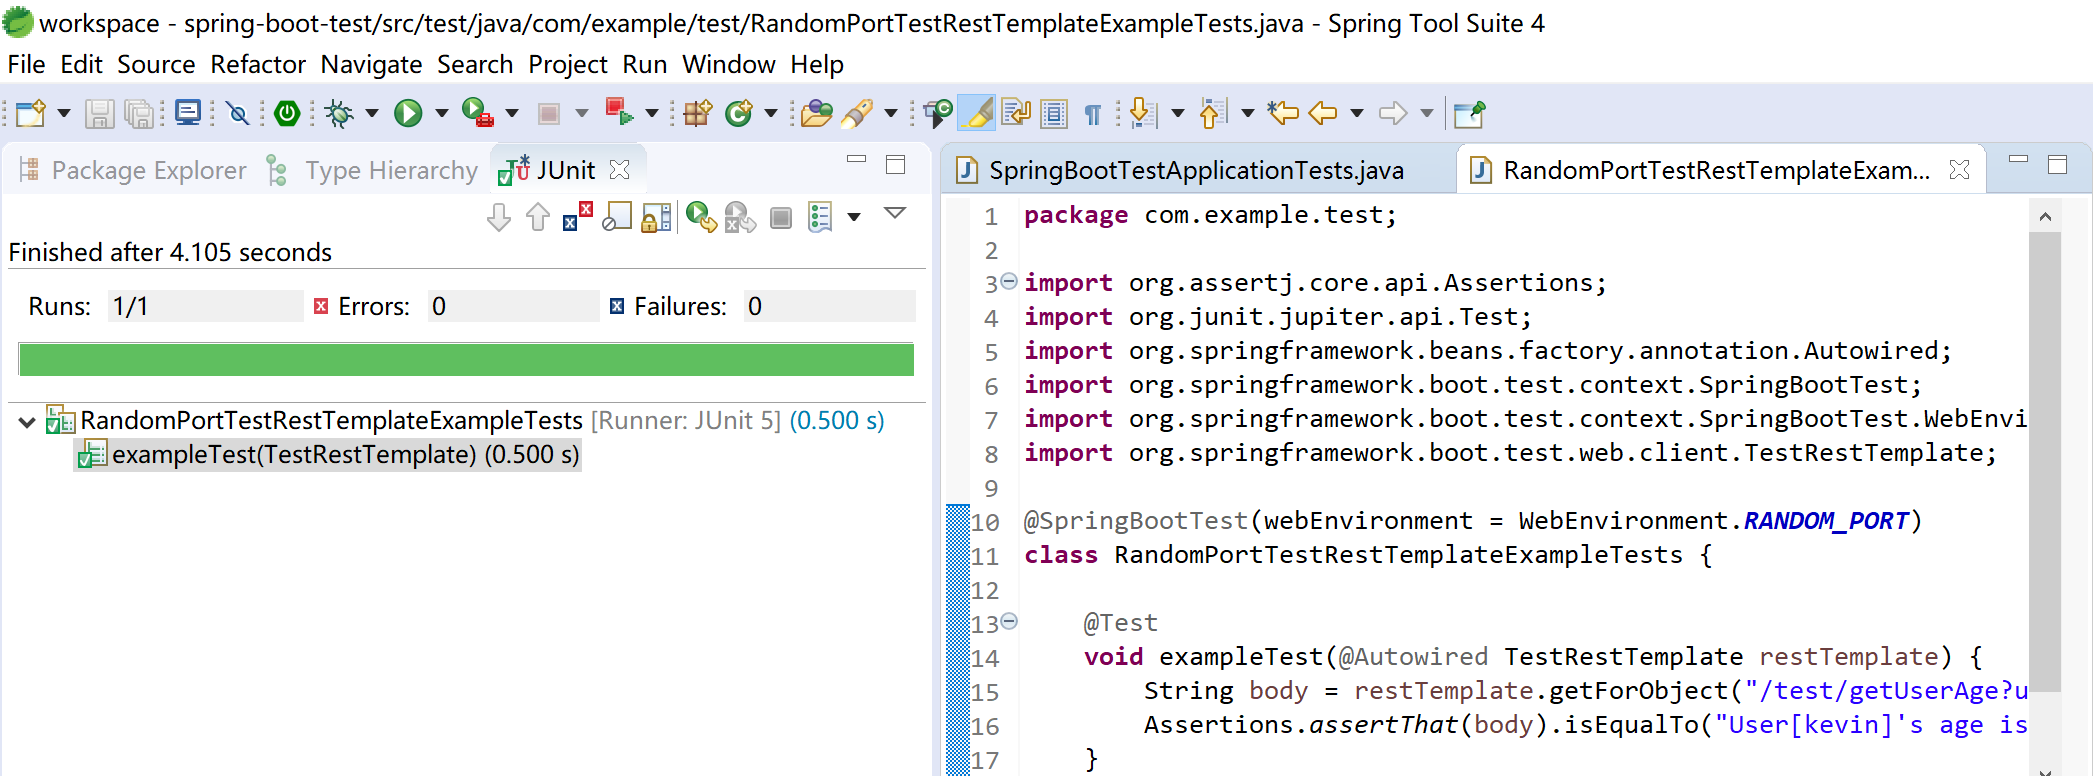2093x776 pixels.
Task: Click the green JUnit progress bar
Action: pyautogui.click(x=466, y=359)
